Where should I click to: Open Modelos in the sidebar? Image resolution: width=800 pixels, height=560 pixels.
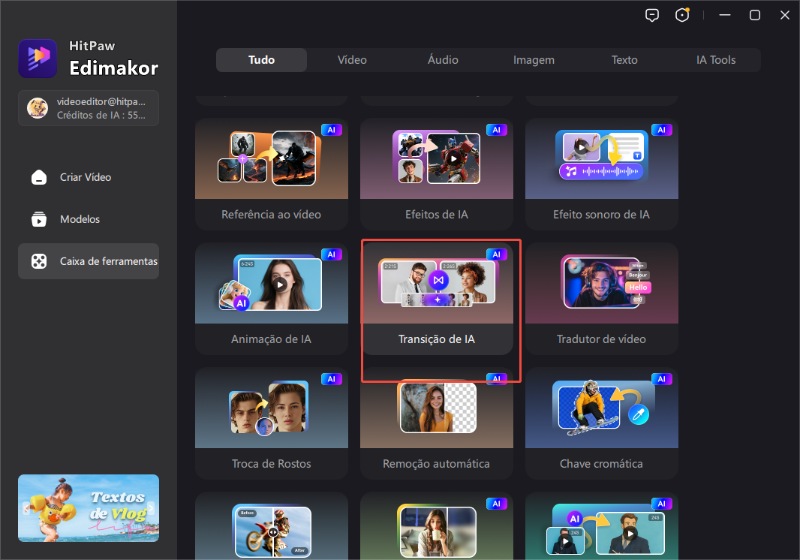88,219
